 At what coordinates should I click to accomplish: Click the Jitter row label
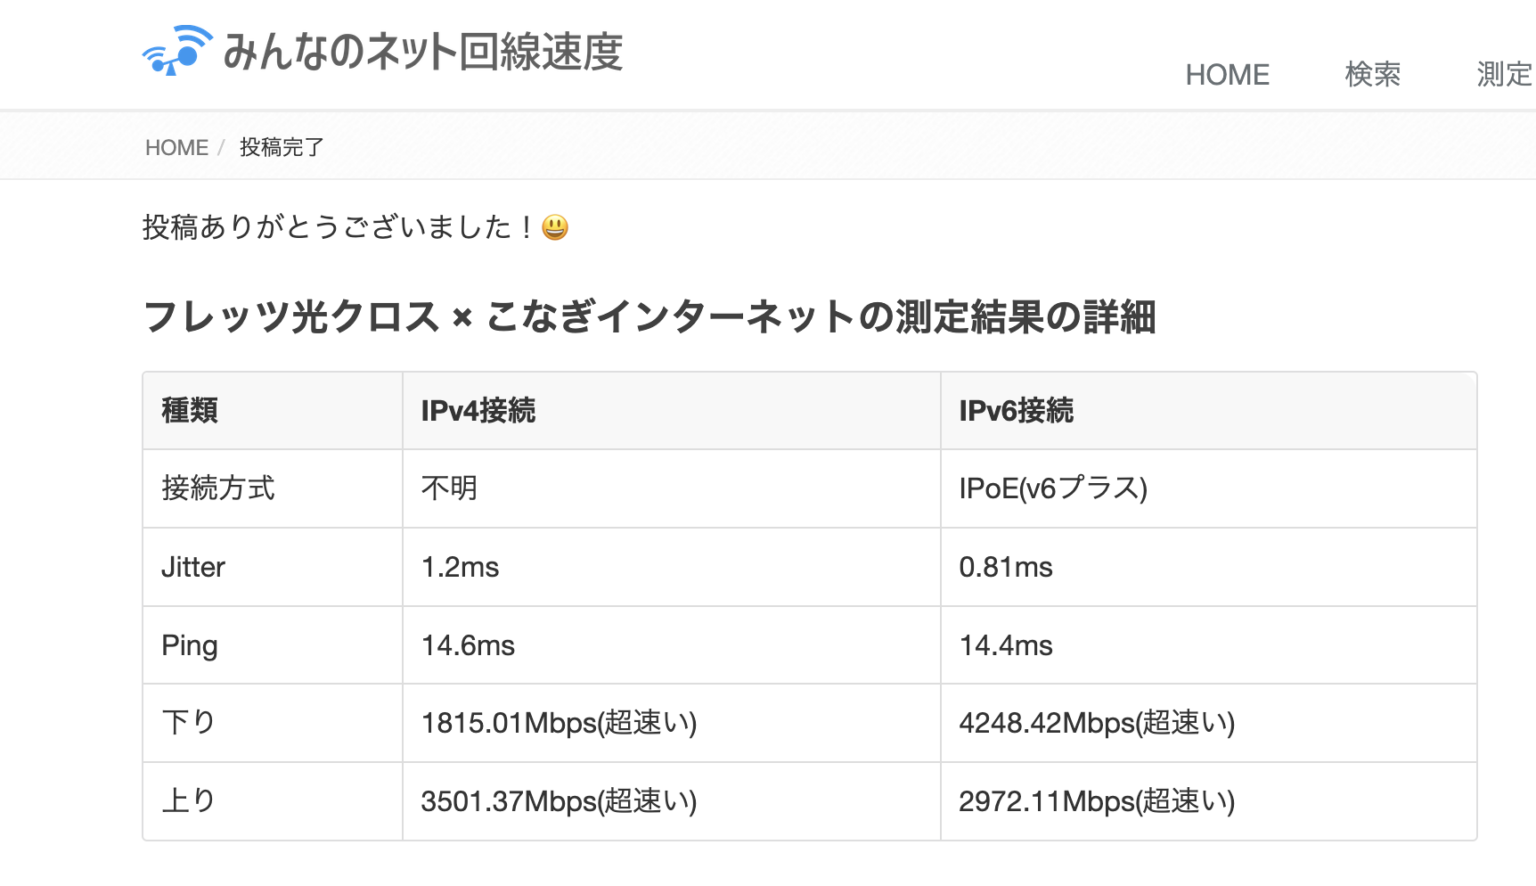point(192,567)
